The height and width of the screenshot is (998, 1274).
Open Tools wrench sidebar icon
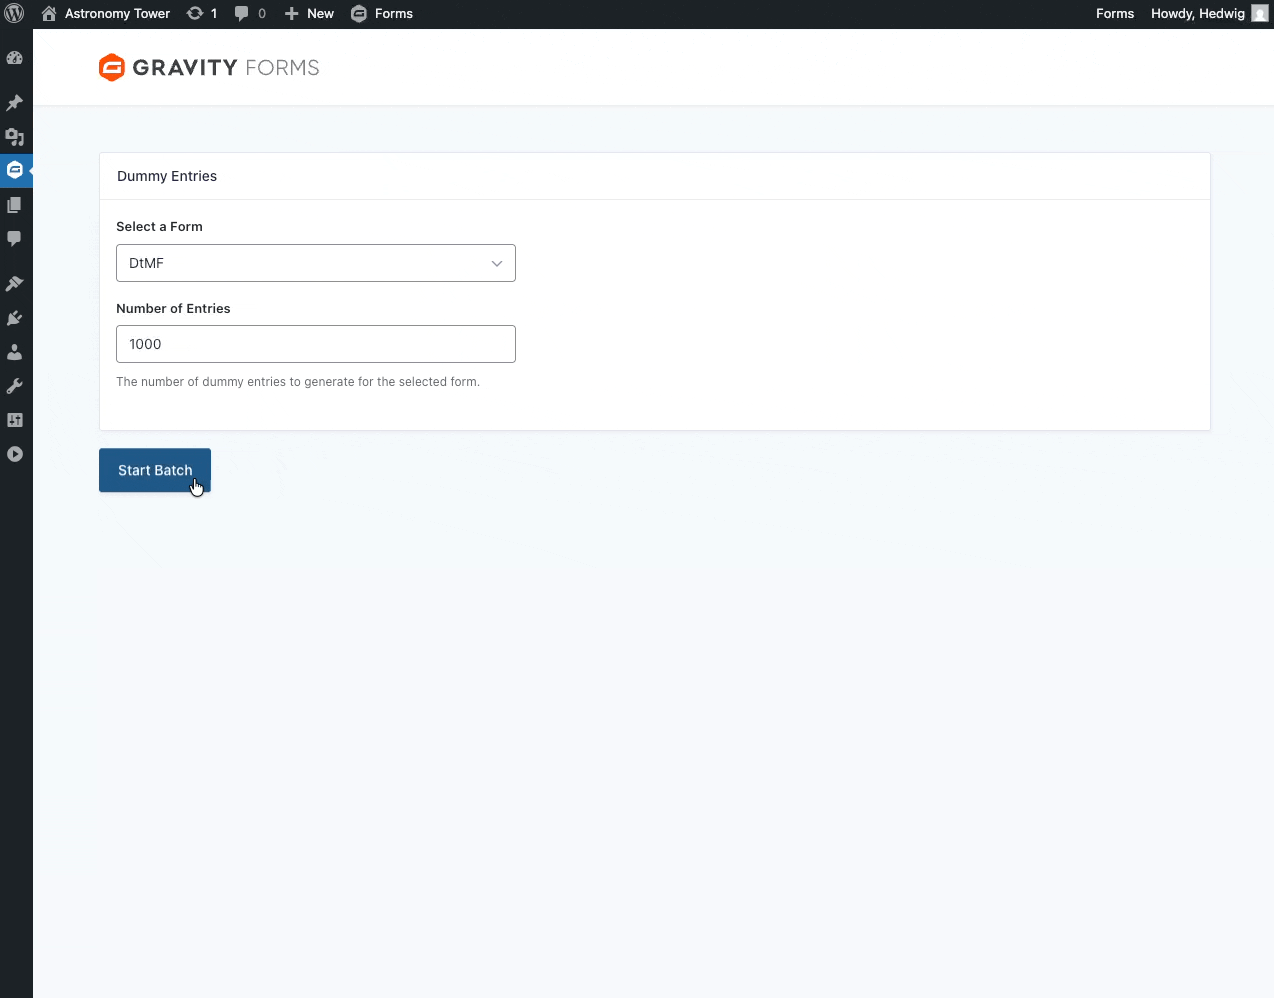[15, 386]
